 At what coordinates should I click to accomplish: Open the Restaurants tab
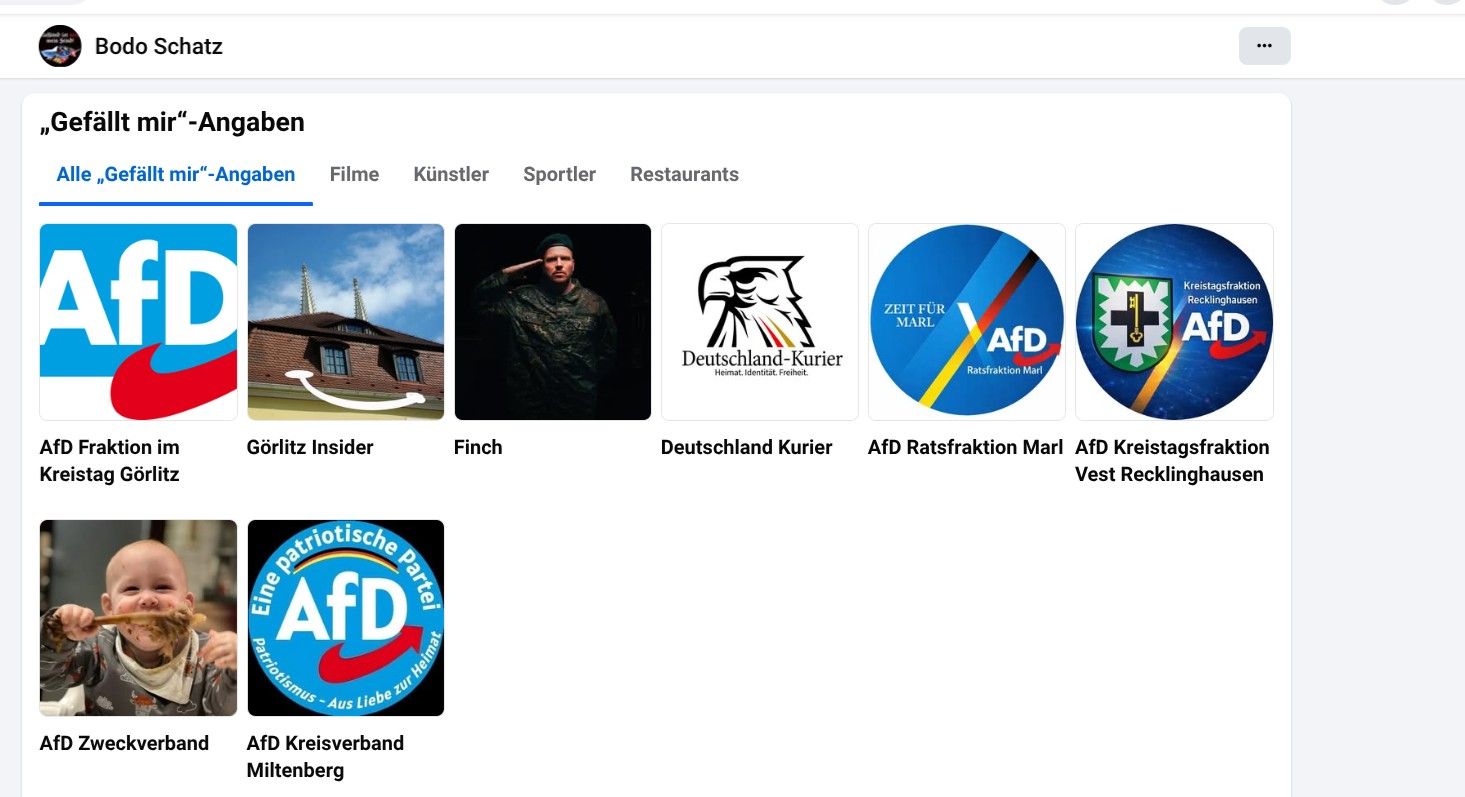(684, 175)
